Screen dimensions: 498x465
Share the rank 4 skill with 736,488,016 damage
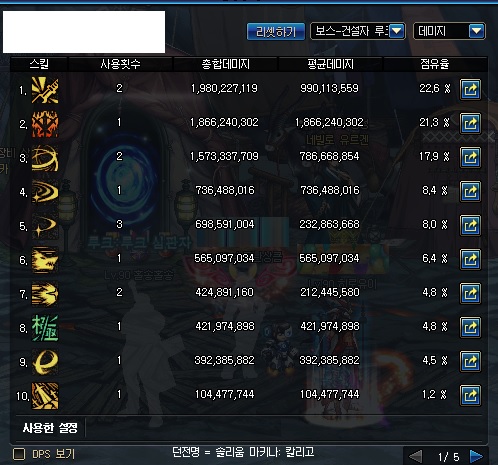470,191
